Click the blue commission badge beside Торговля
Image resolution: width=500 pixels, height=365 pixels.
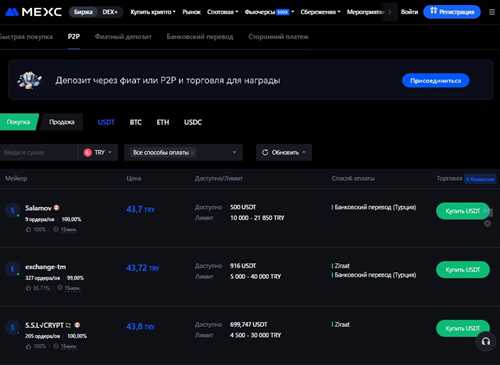(480, 179)
